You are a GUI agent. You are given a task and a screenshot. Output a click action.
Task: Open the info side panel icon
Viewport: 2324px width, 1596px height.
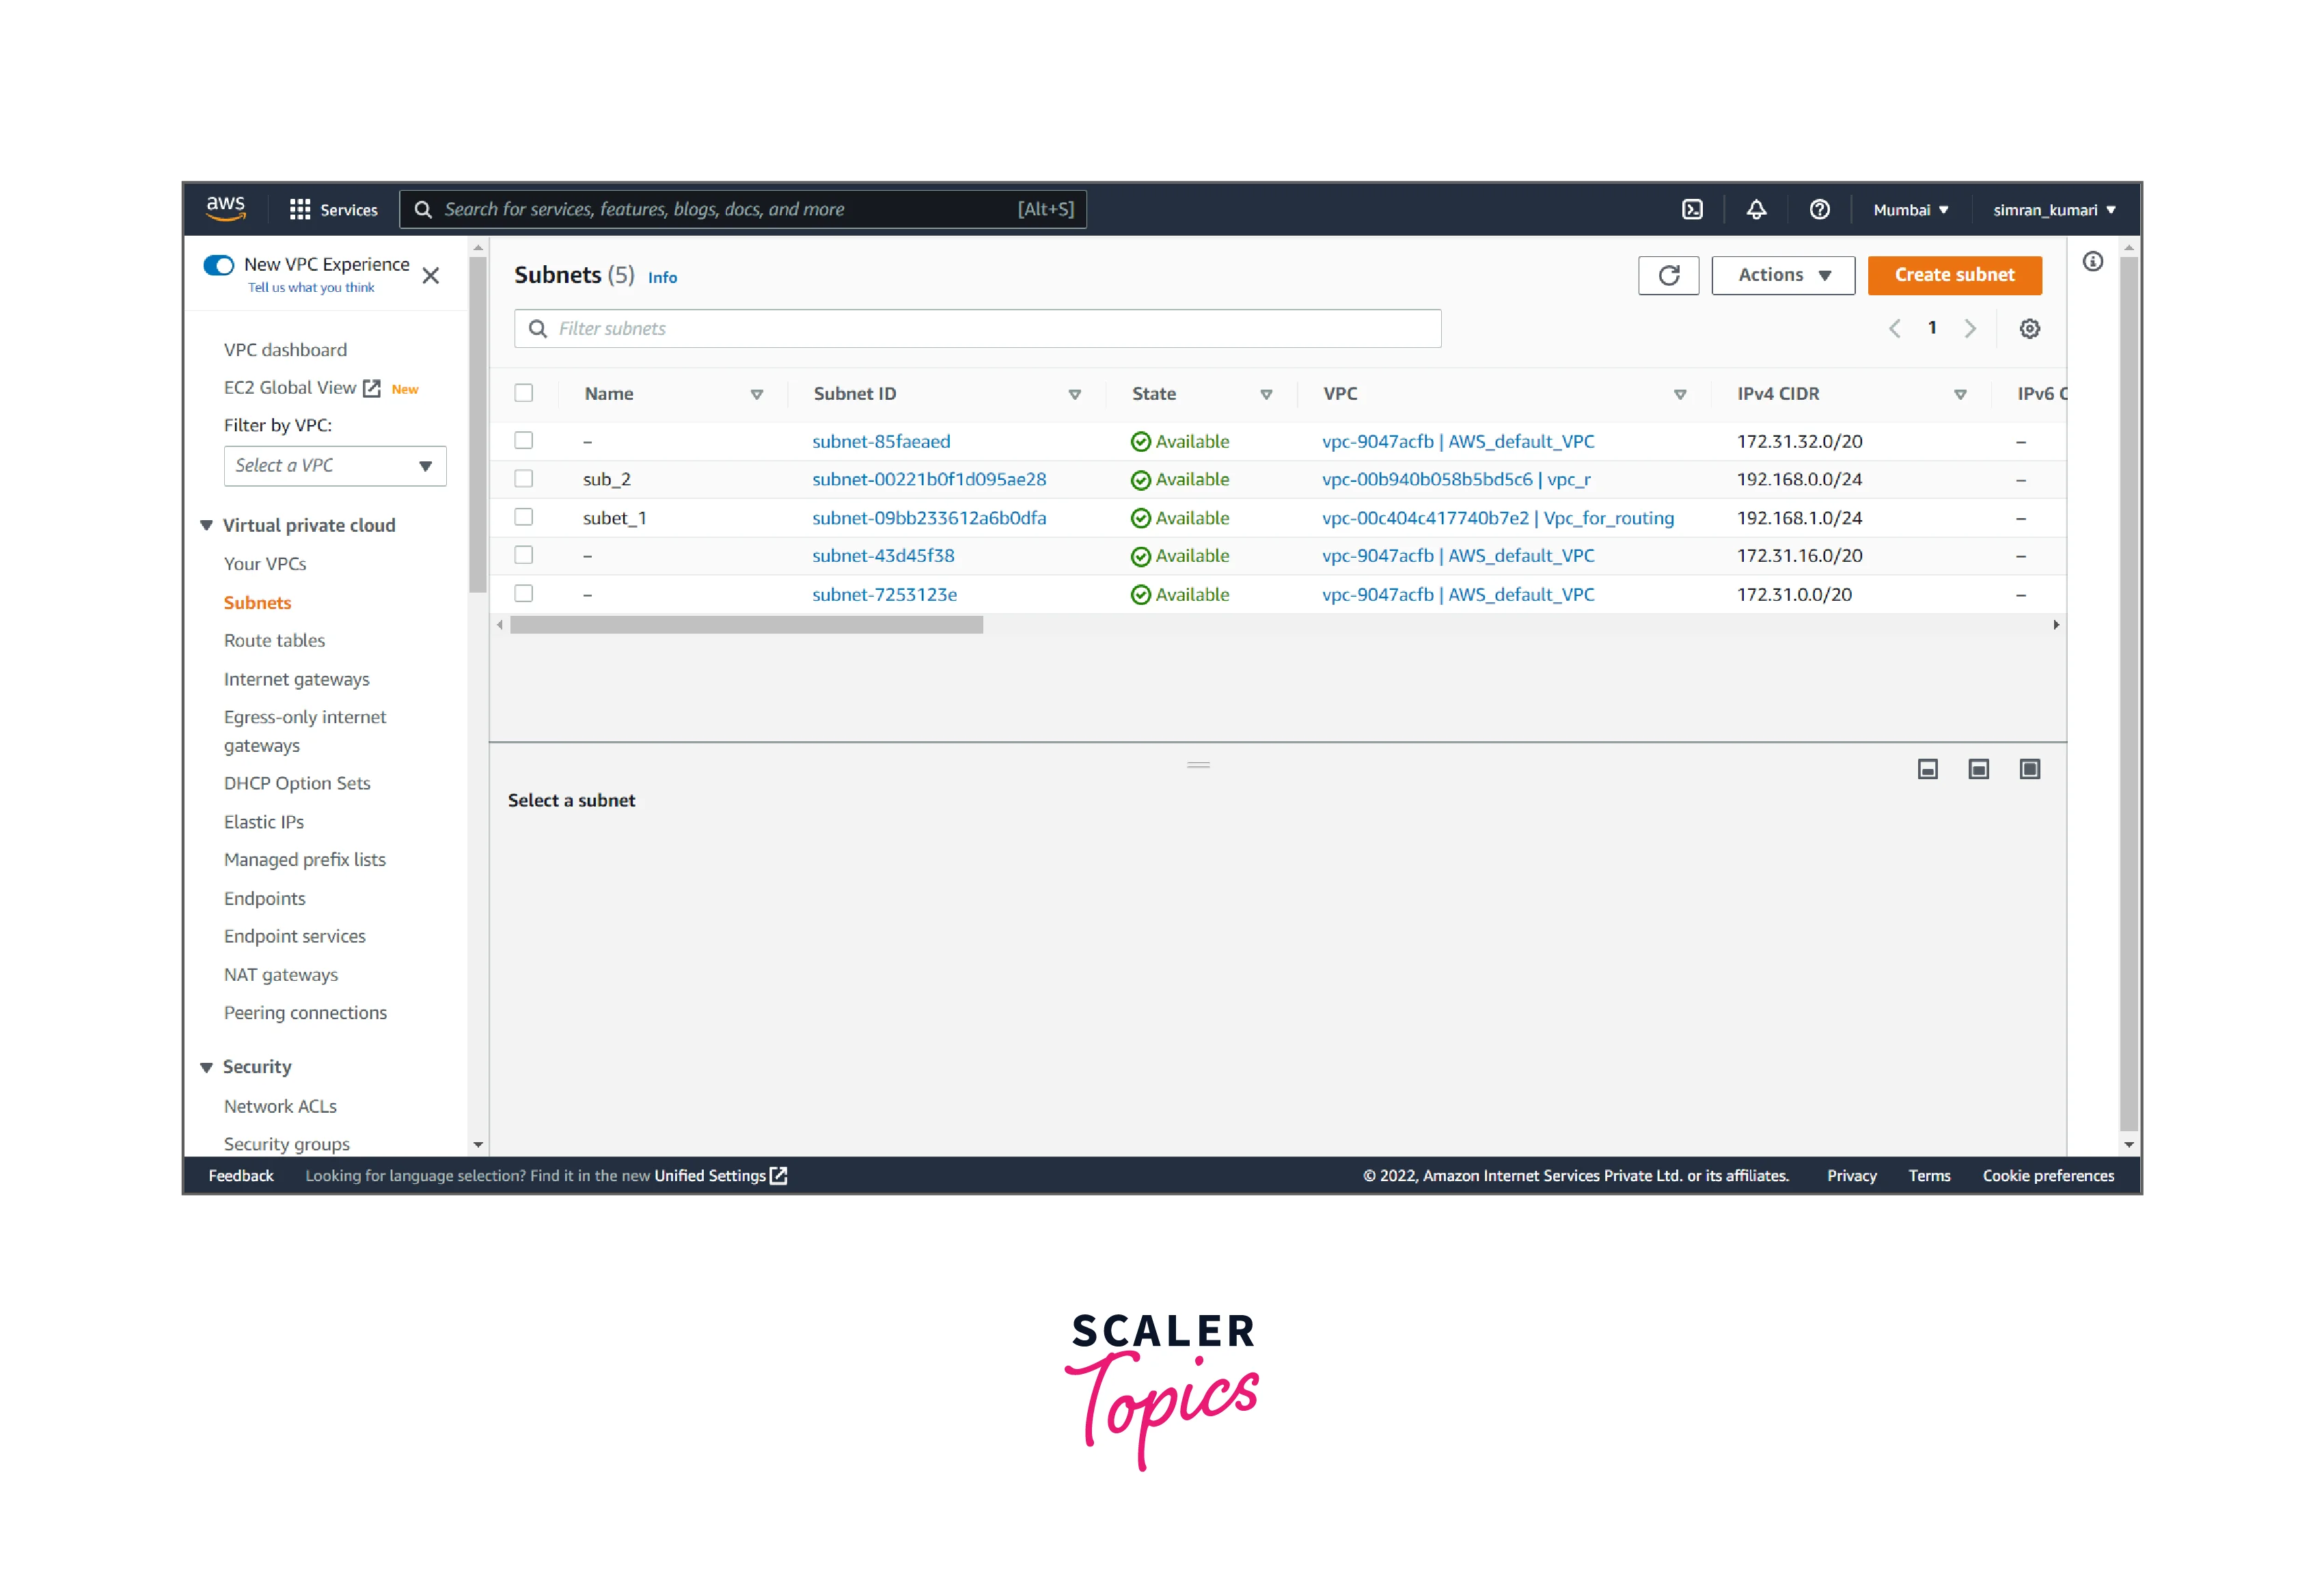pyautogui.click(x=2092, y=262)
